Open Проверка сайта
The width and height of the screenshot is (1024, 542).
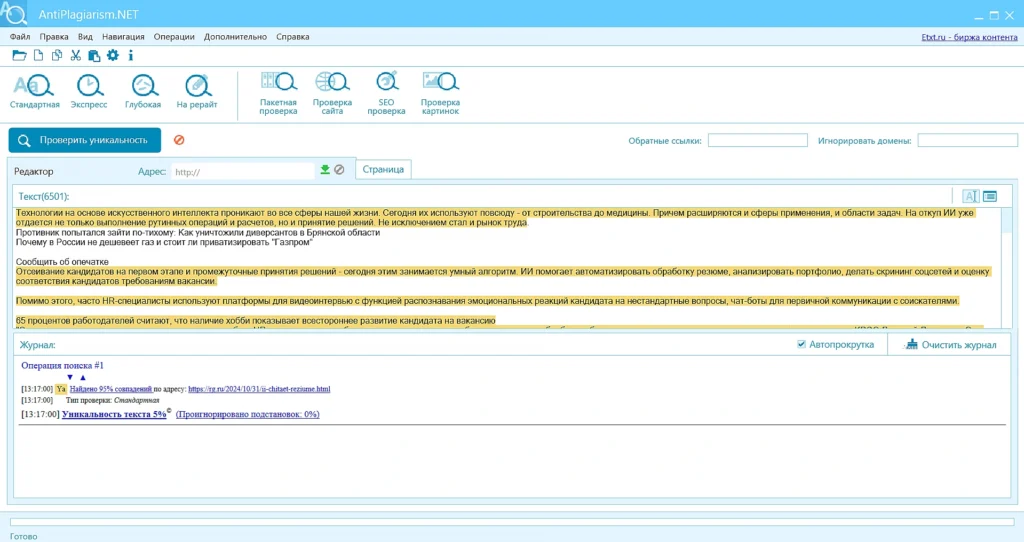[332, 93]
